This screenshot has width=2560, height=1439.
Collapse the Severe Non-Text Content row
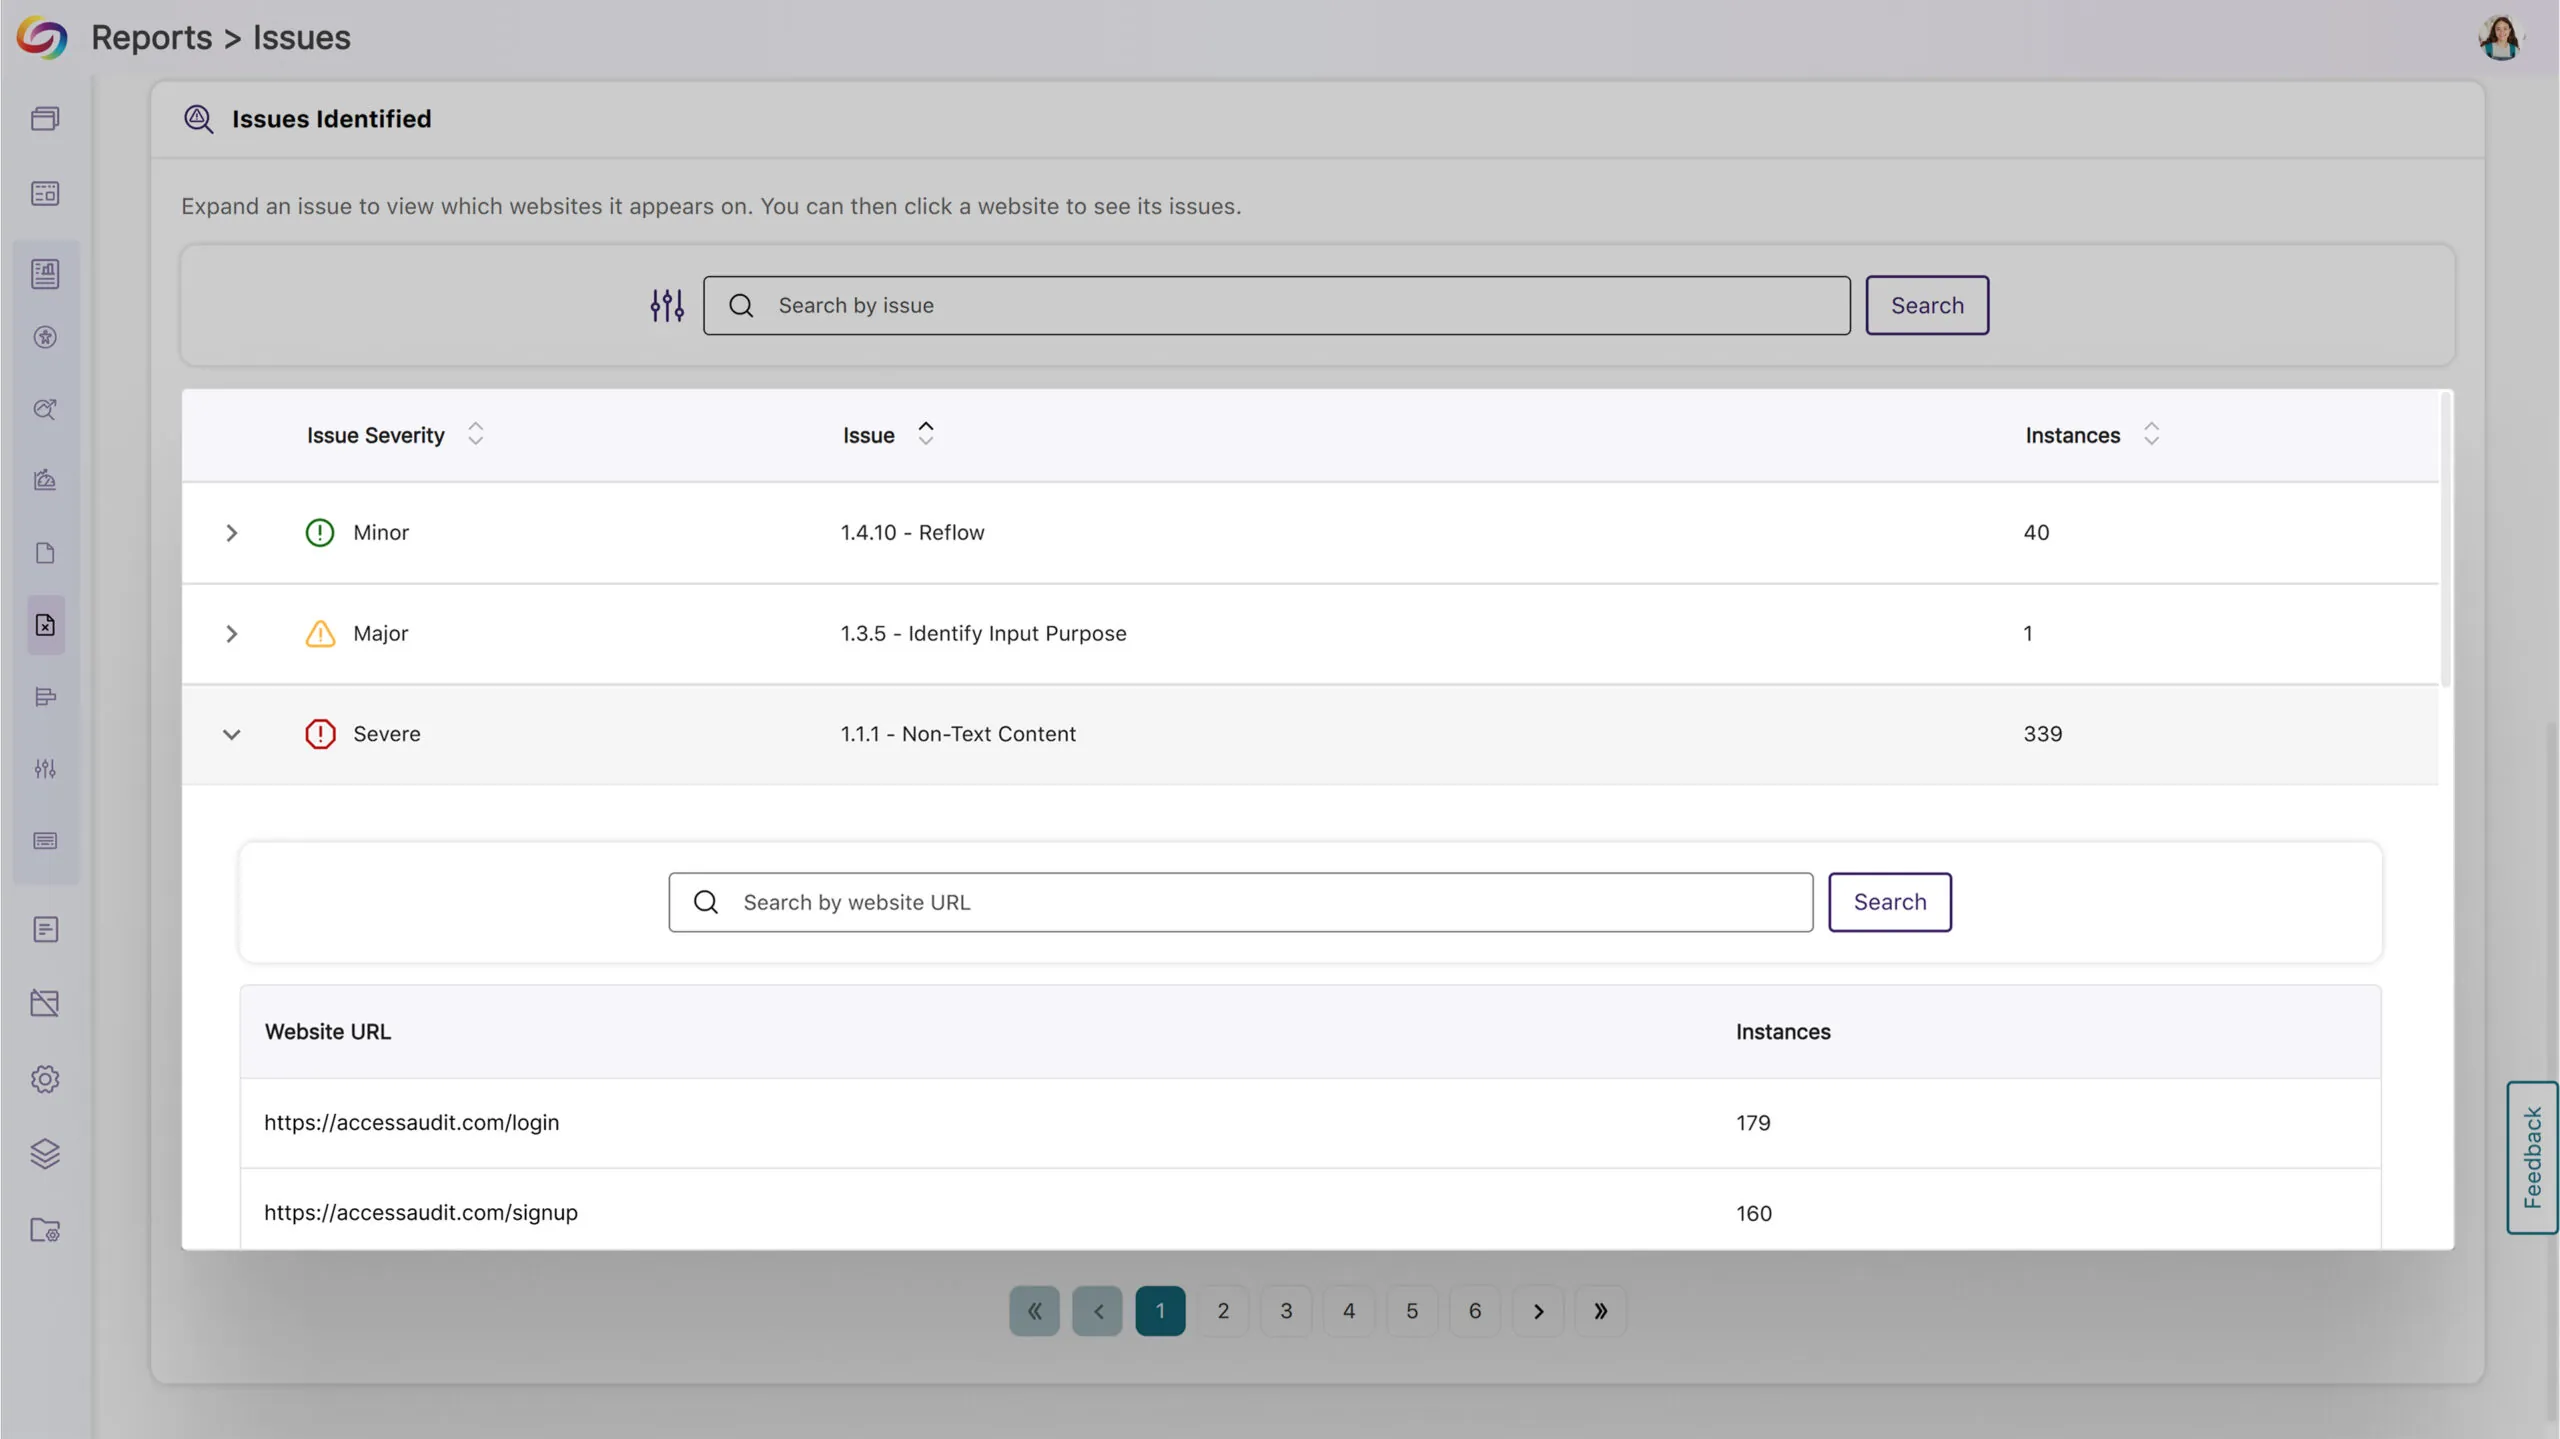click(231, 734)
